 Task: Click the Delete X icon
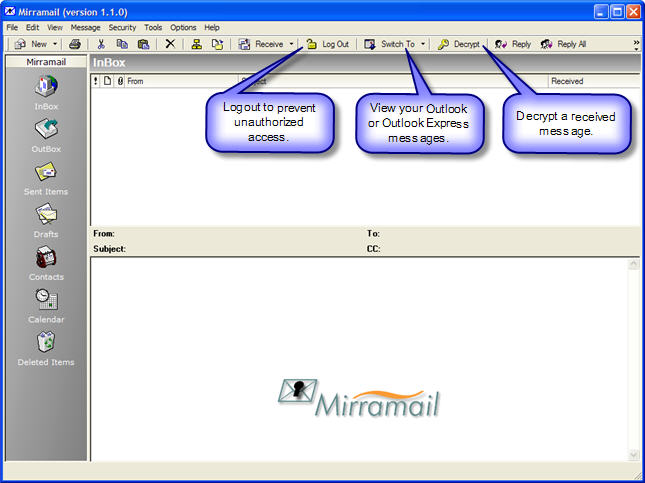pos(170,44)
